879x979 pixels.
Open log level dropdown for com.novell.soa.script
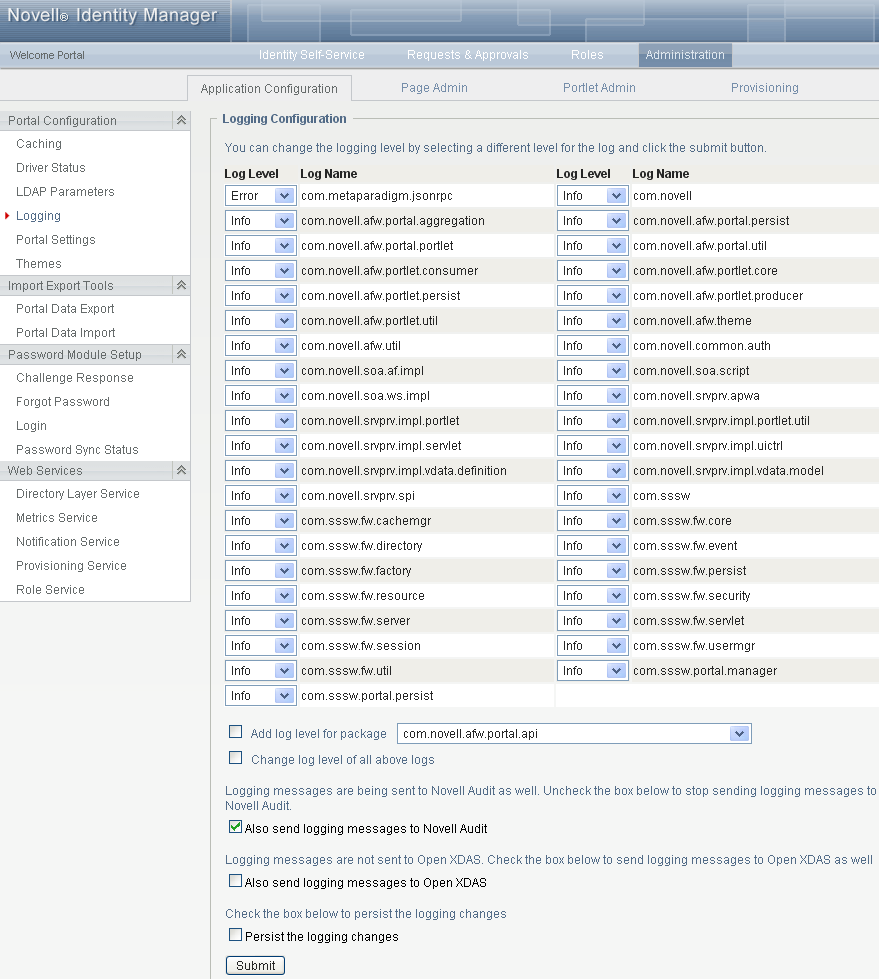[x=592, y=371]
